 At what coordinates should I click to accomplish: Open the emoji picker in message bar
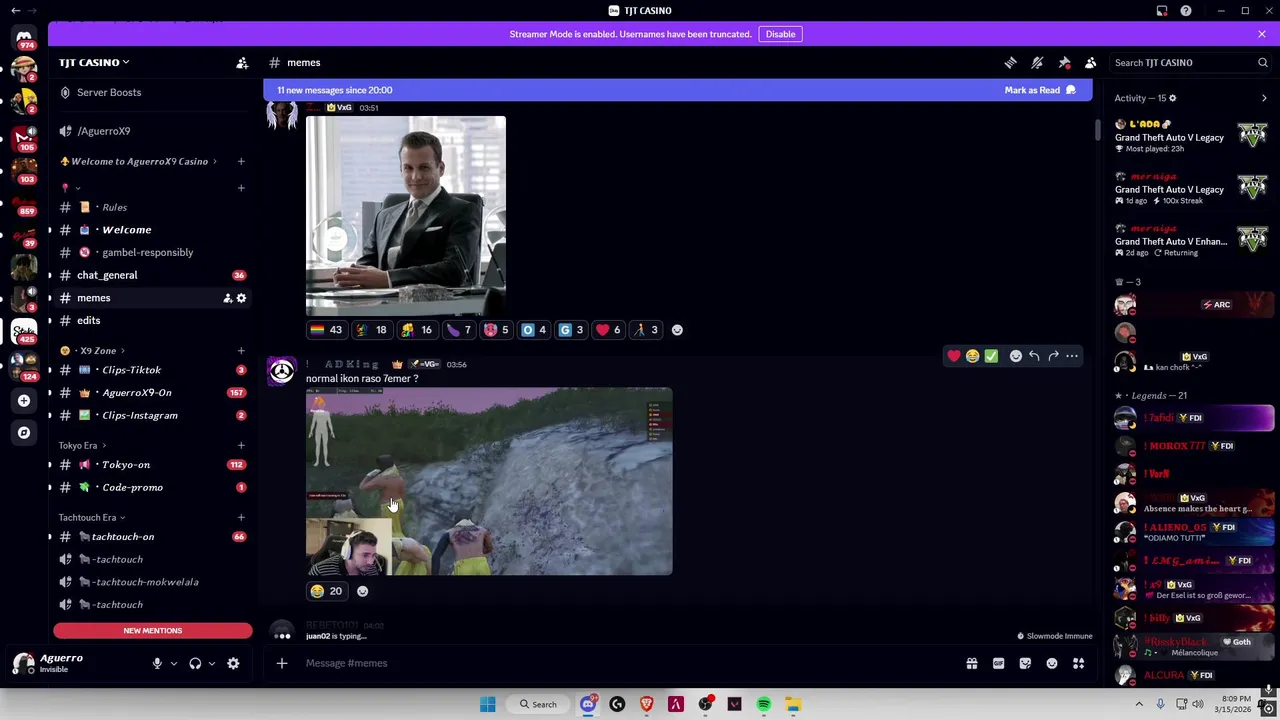coord(1052,663)
